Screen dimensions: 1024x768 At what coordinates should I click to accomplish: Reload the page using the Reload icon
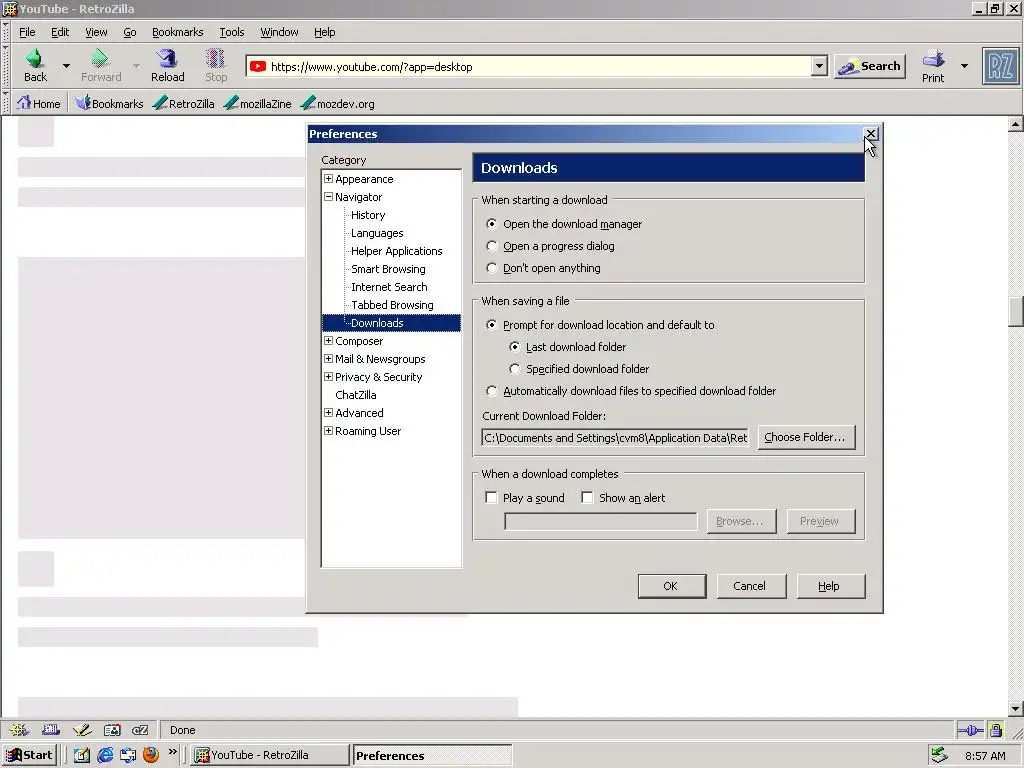pyautogui.click(x=167, y=59)
